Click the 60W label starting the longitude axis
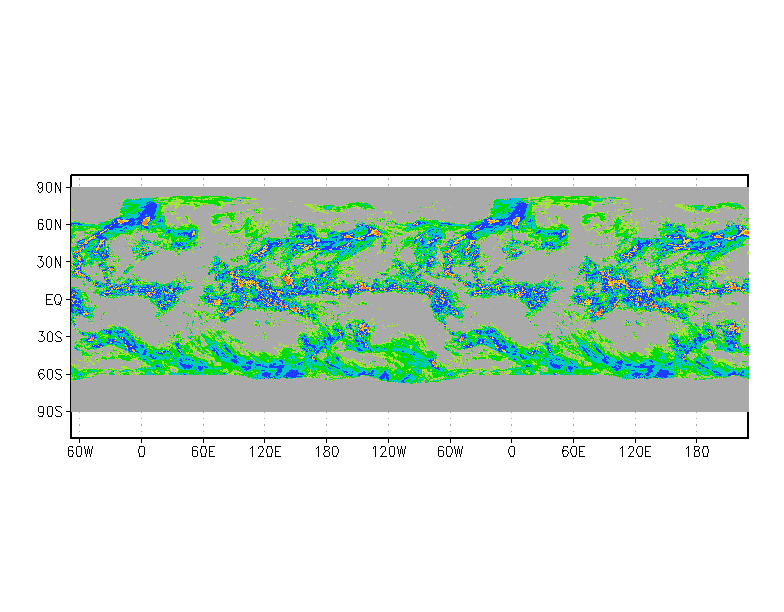The height and width of the screenshot is (612, 784). 80,452
